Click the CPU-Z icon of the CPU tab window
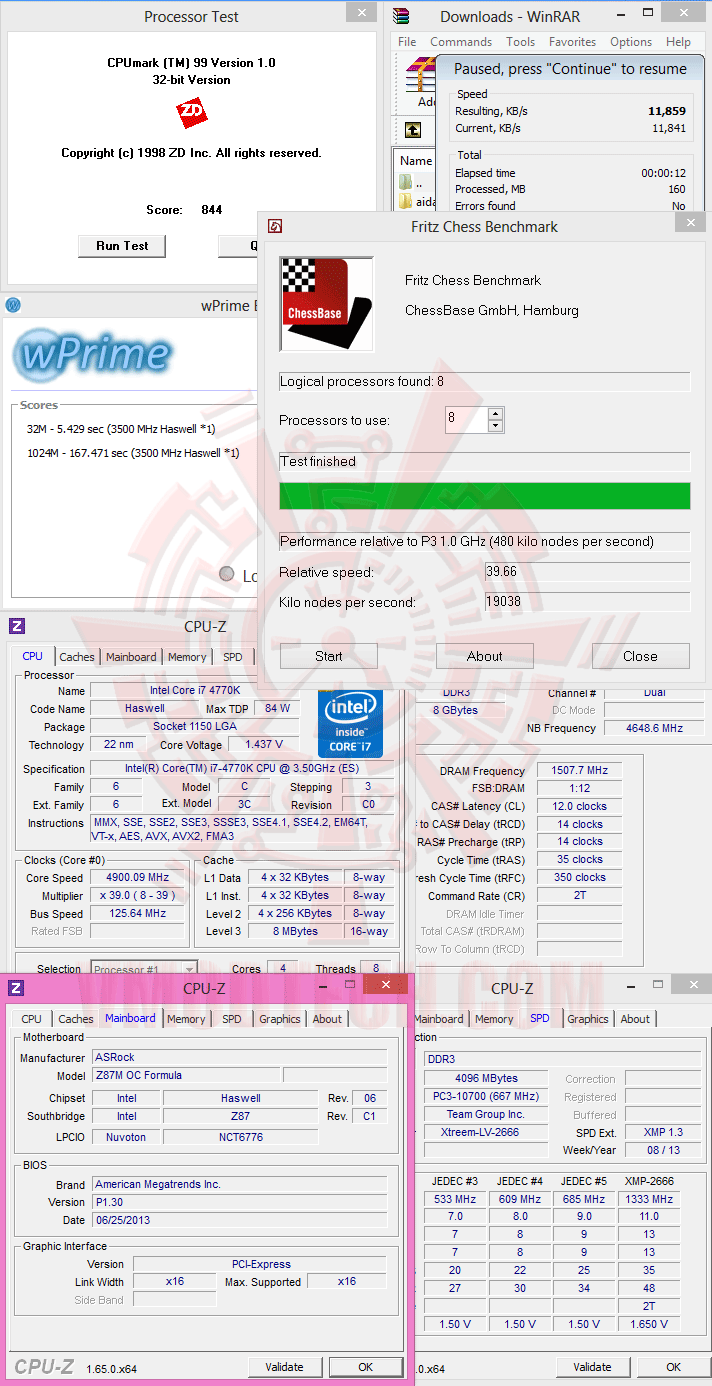Image resolution: width=712 pixels, height=1386 pixels. click(16, 626)
